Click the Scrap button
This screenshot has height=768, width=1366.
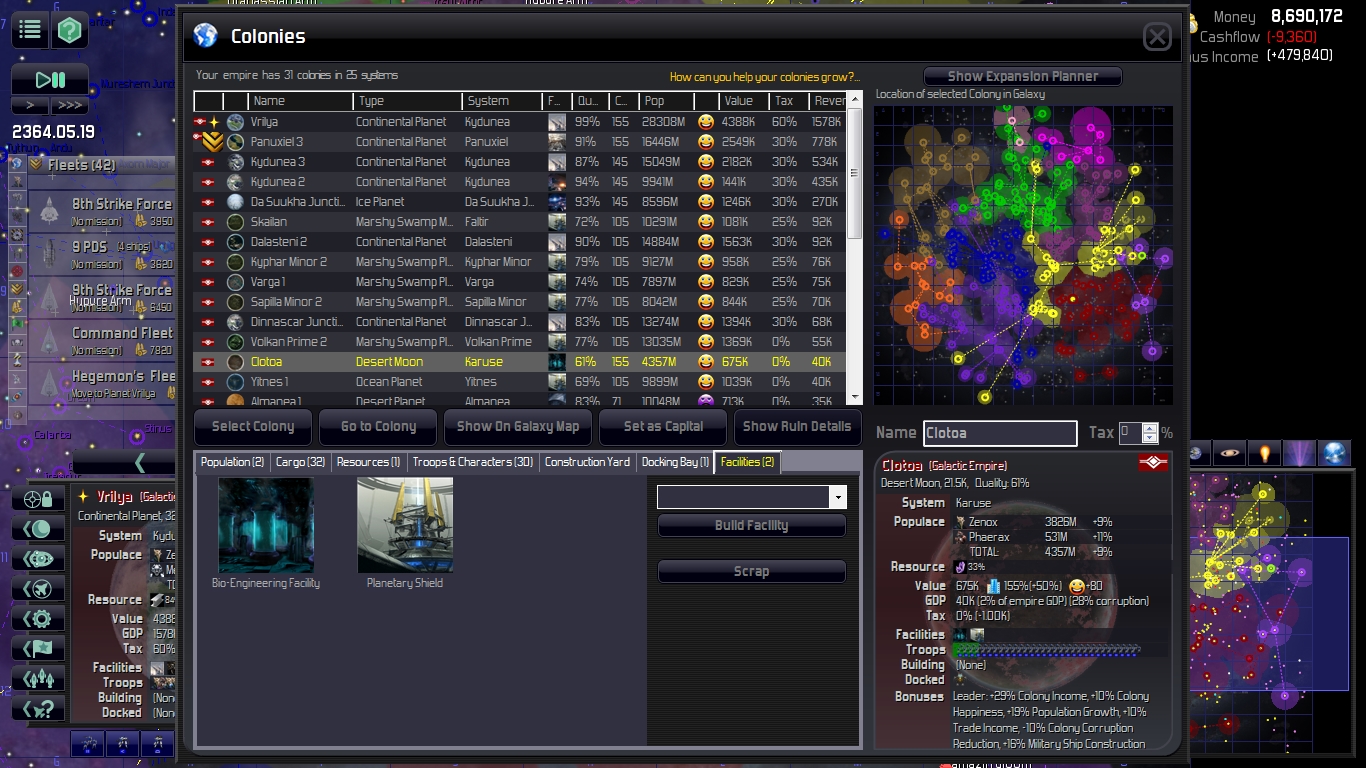[x=751, y=571]
